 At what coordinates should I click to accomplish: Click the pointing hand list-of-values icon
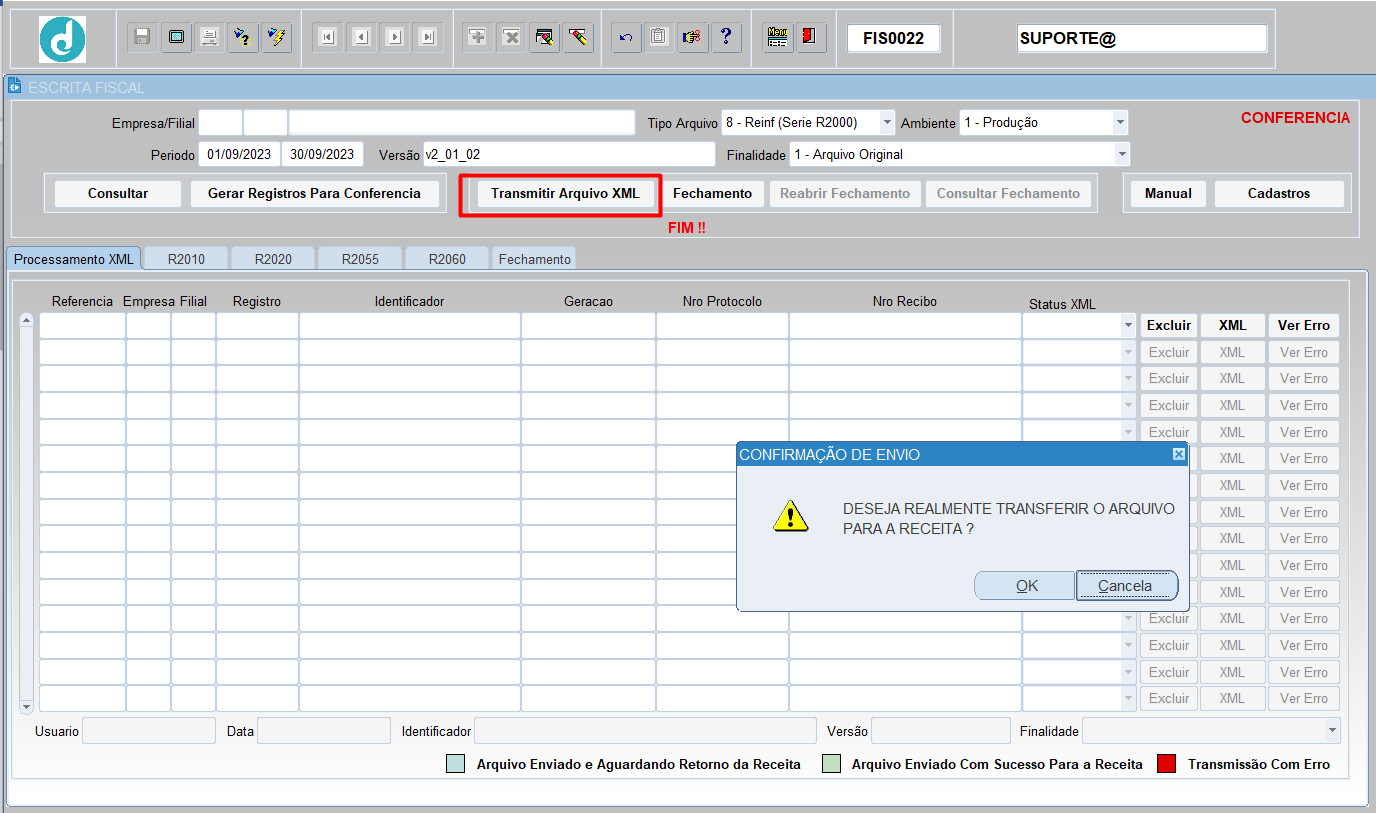(x=692, y=37)
